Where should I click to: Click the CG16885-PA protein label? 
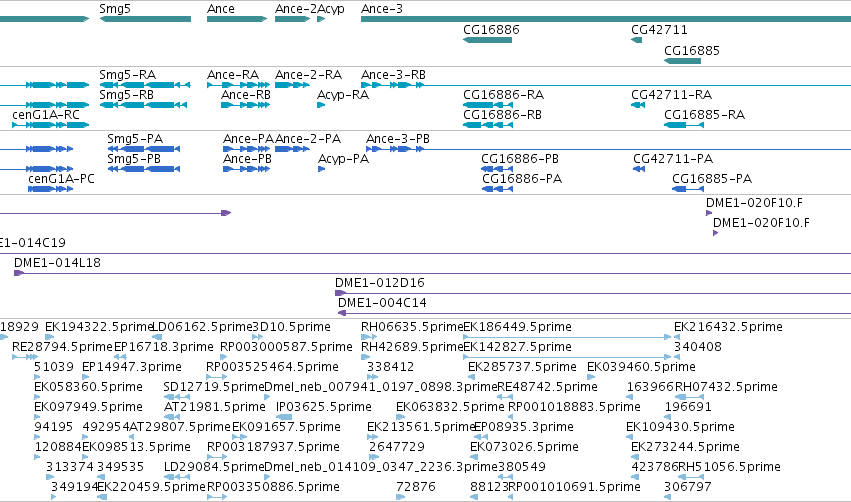point(712,179)
